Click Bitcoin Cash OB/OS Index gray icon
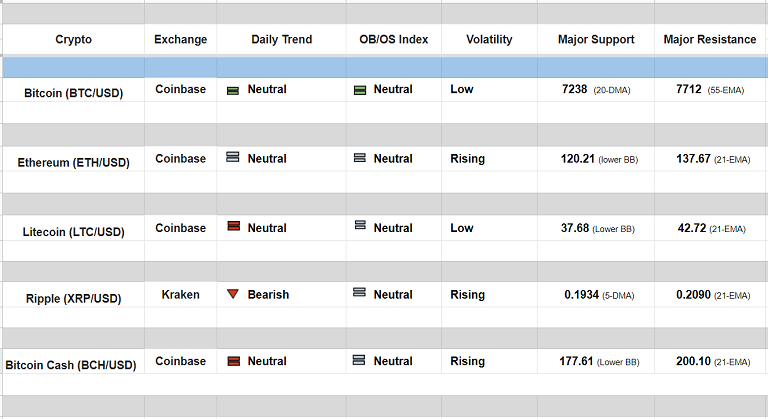The height and width of the screenshot is (419, 768). (360, 360)
